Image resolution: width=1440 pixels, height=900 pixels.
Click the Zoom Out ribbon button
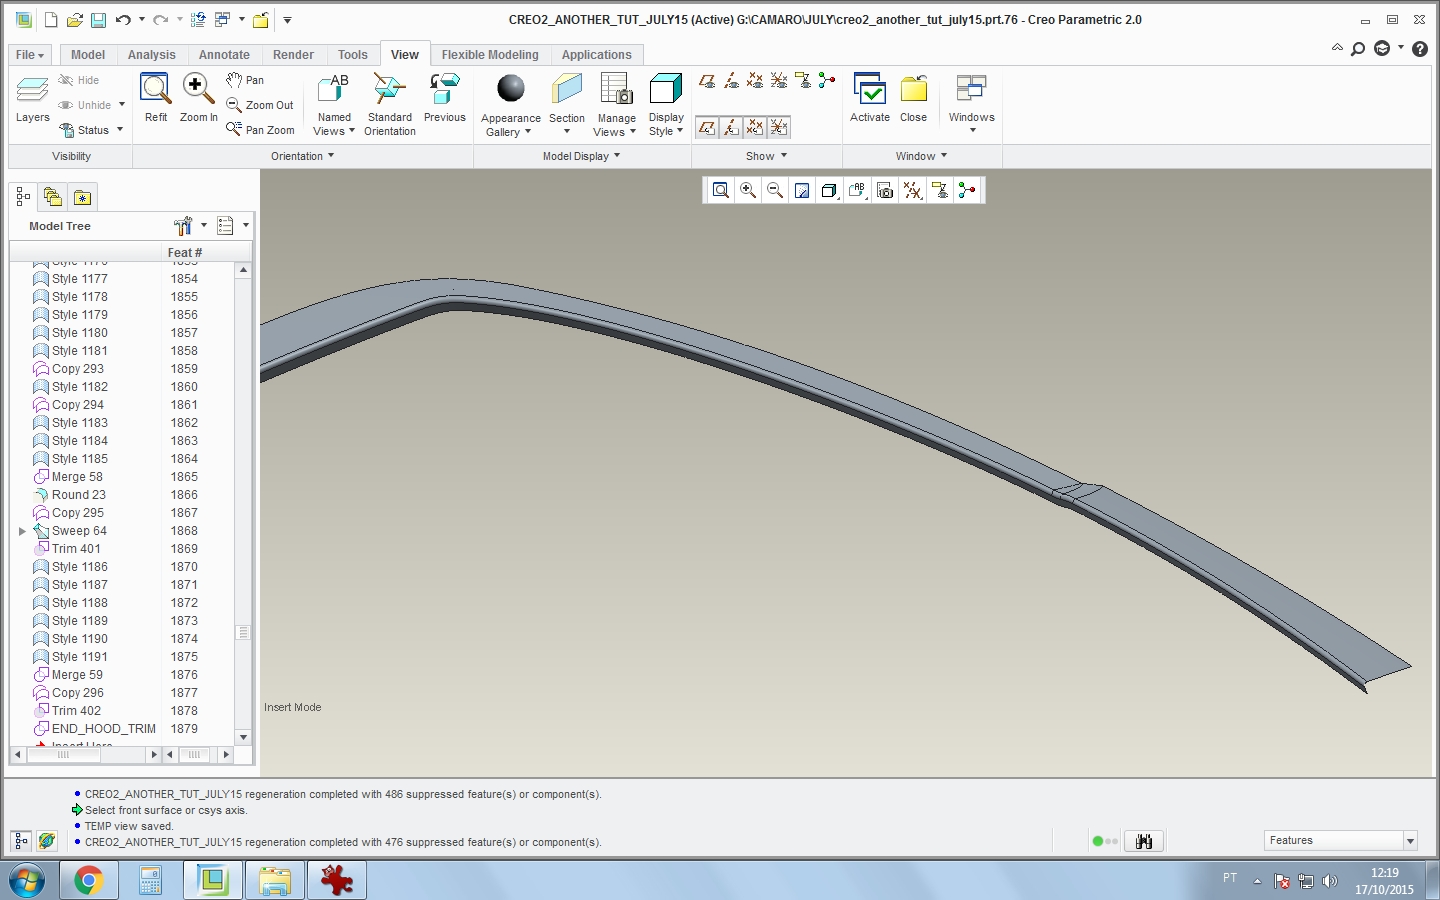click(260, 105)
